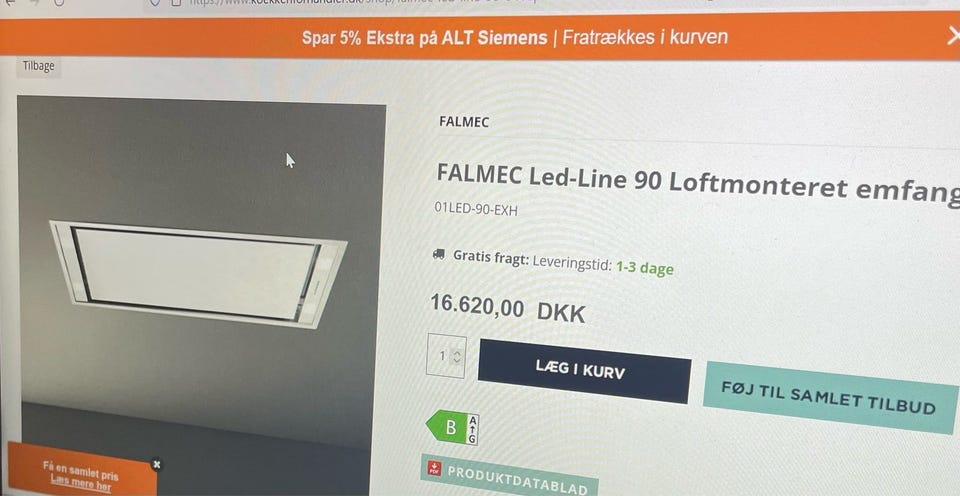Screen dimensions: 960x496
Task: Click the delivery truck icon
Action: click(x=438, y=254)
